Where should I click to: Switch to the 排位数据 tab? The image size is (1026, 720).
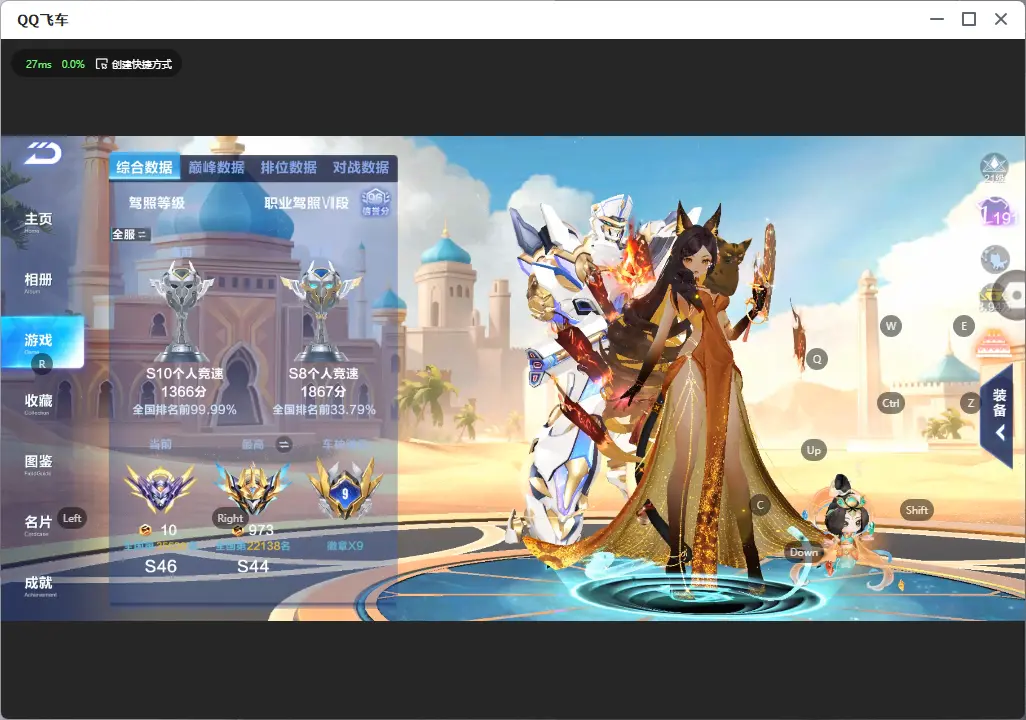click(289, 168)
